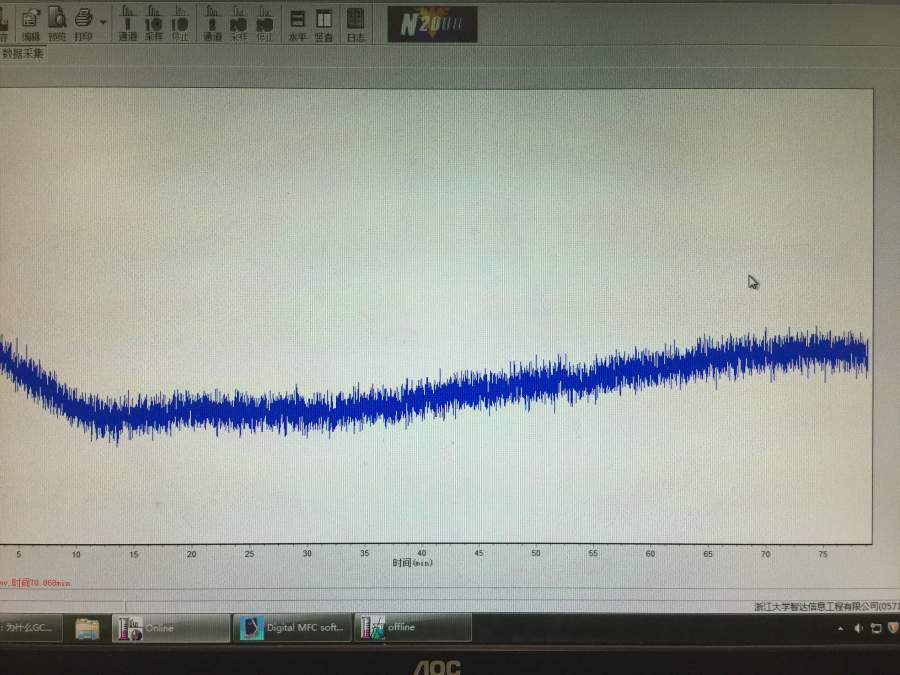Click the 时间(min) axis label

[x=412, y=563]
